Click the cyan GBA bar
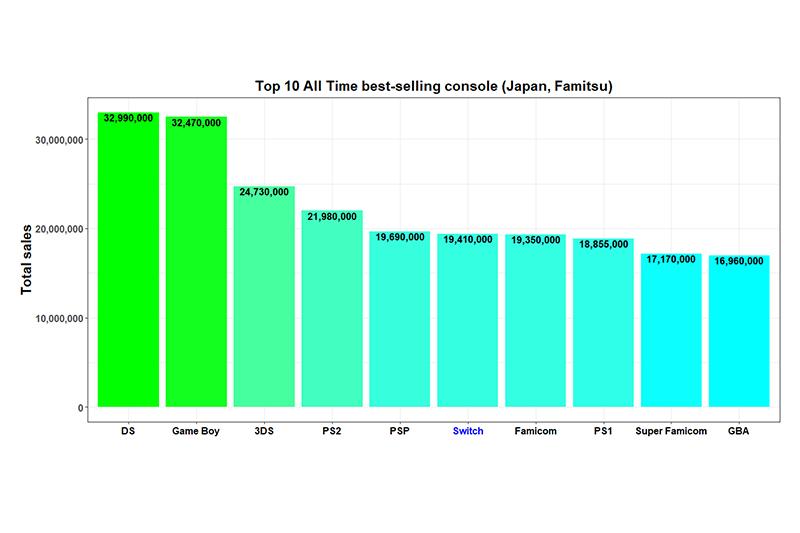Screen dimensions: 800x533 tap(739, 335)
